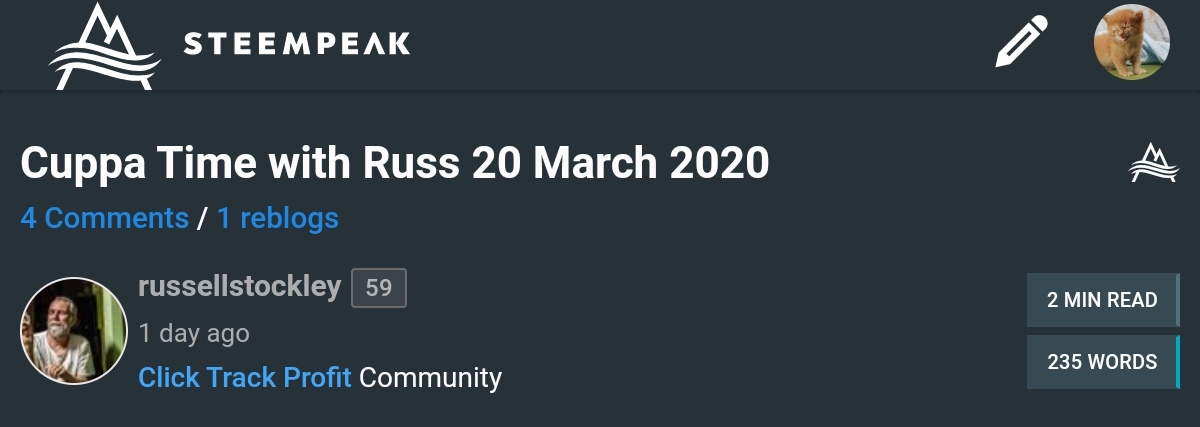Click the reputation badge showing 59
The width and height of the screenshot is (1200, 427).
pos(379,288)
